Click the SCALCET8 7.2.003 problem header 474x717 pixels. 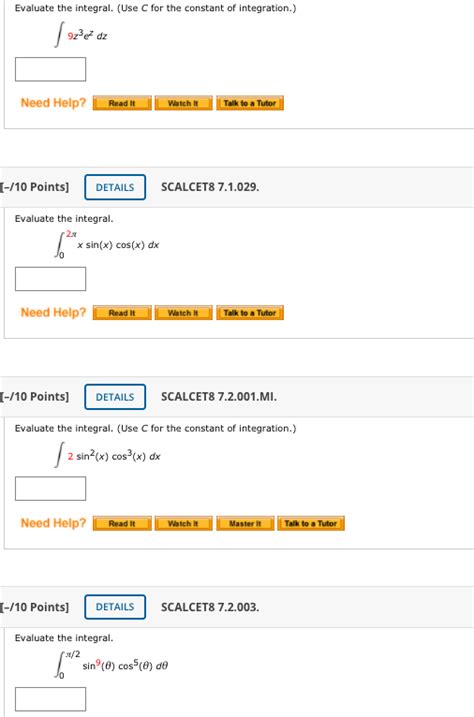210,607
